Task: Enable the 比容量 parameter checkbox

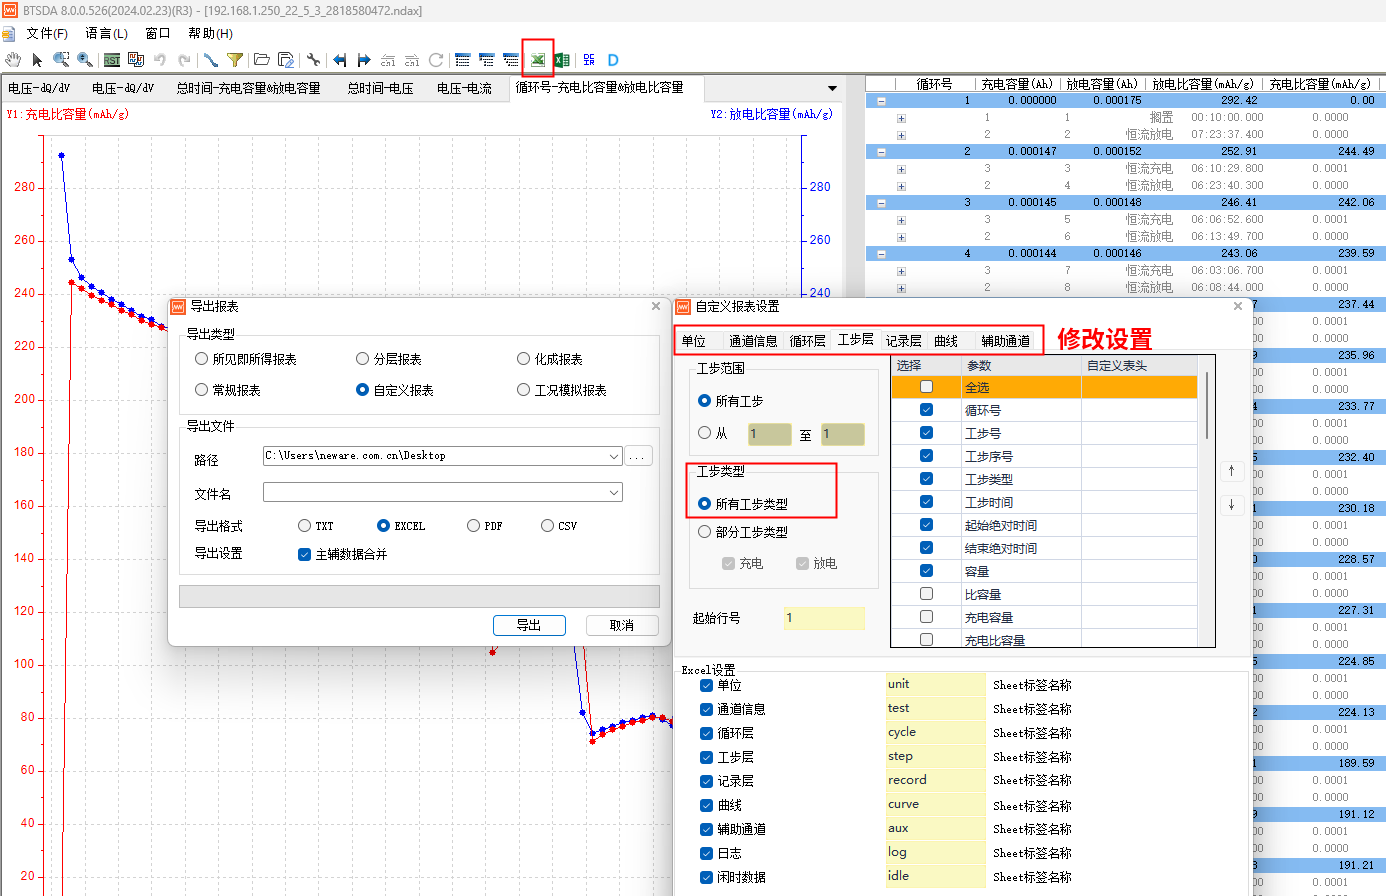Action: pos(926,594)
